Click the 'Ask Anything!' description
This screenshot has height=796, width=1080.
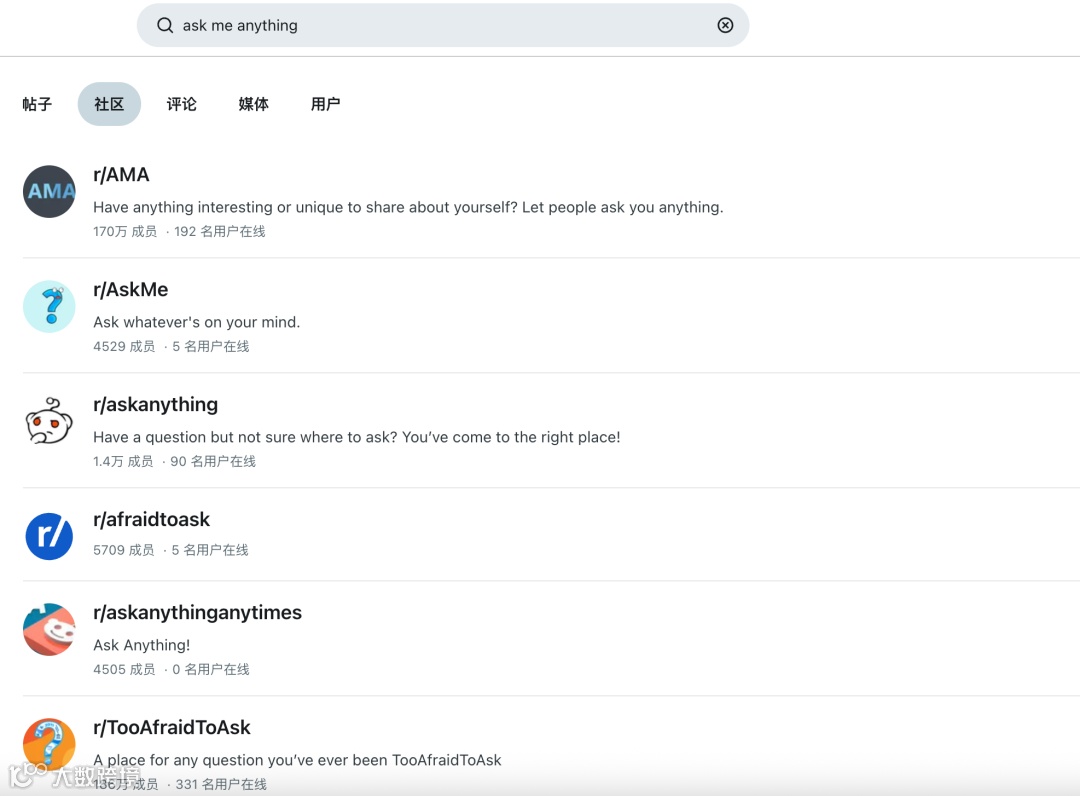click(x=142, y=645)
